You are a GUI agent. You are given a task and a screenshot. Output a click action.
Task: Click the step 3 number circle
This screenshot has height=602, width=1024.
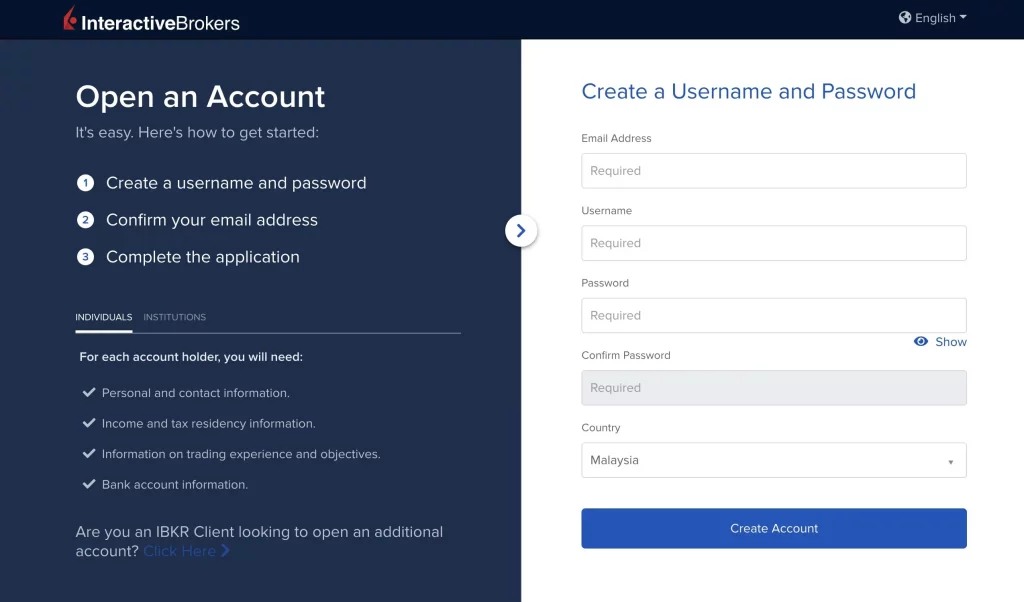point(86,257)
